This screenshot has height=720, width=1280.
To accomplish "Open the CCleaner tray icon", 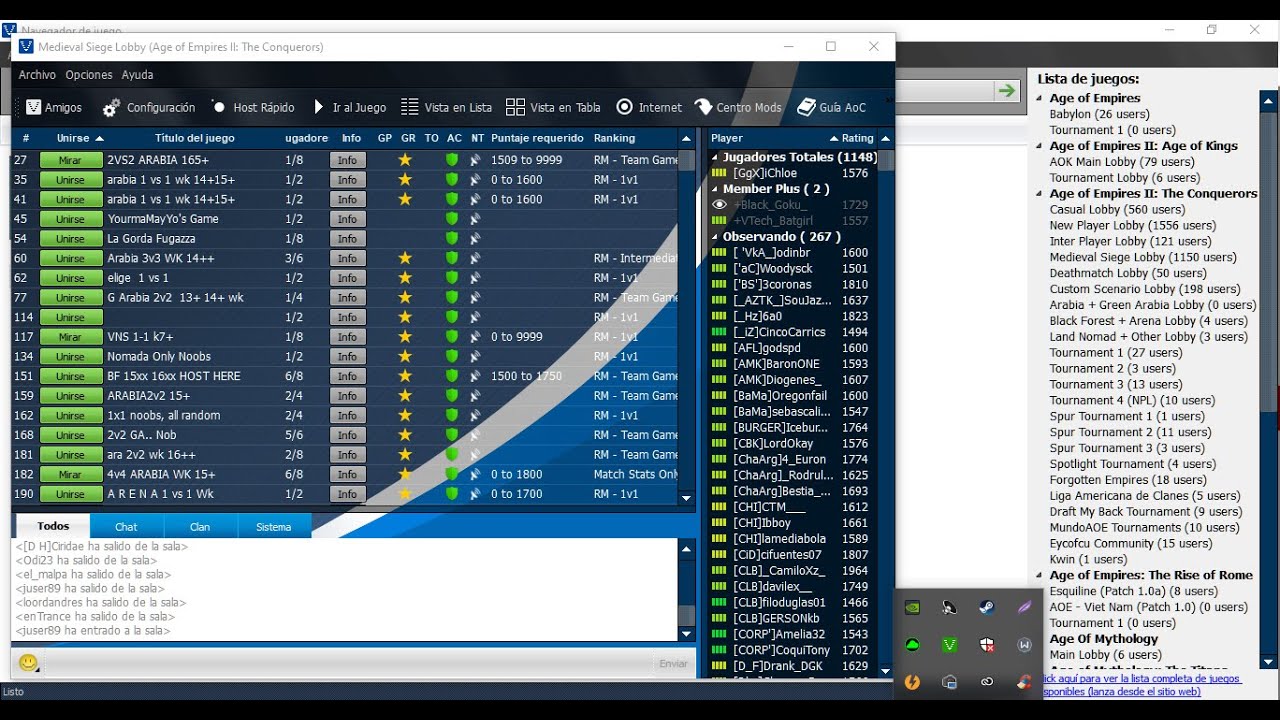I will pos(1024,682).
